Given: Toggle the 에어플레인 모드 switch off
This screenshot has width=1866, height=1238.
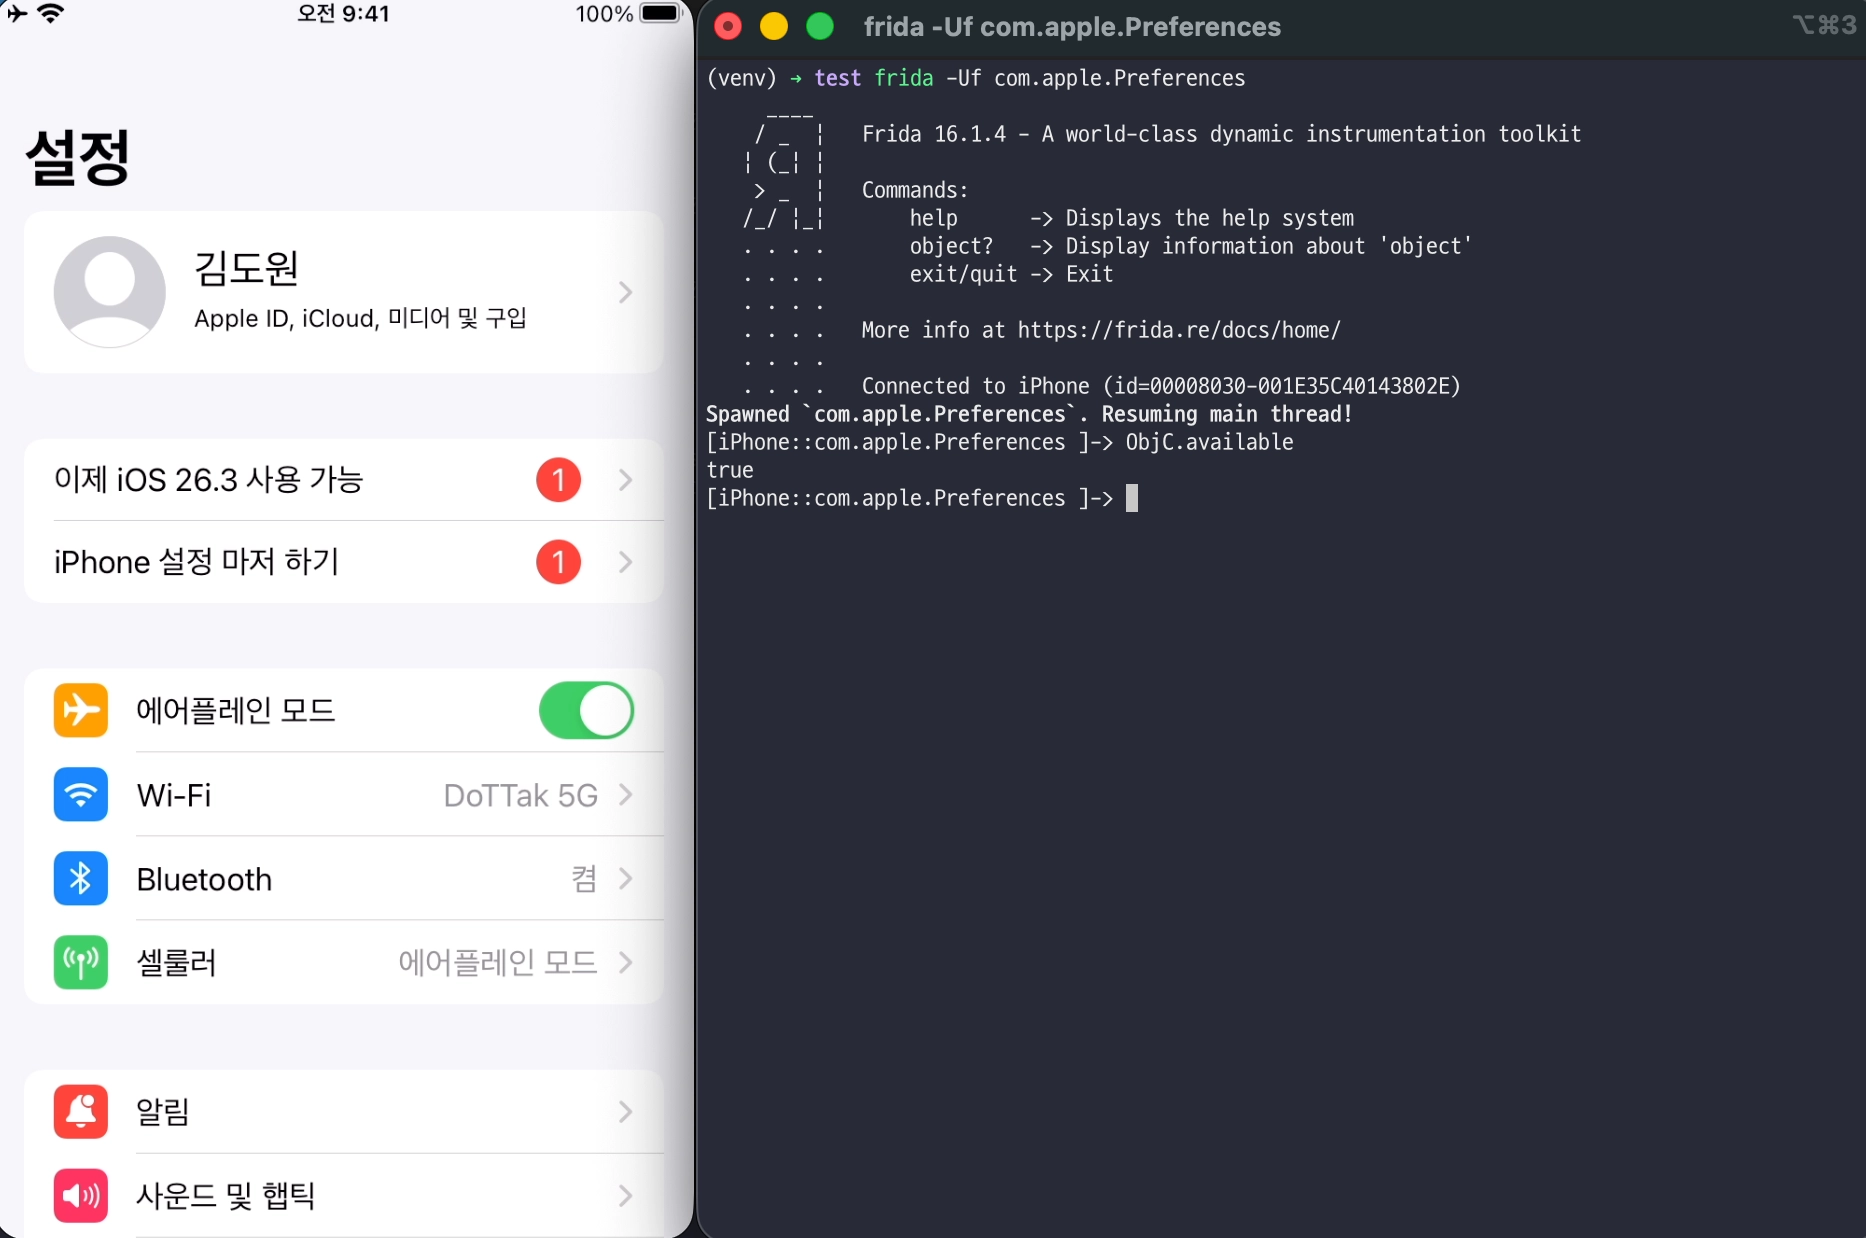Looking at the screenshot, I should point(587,710).
